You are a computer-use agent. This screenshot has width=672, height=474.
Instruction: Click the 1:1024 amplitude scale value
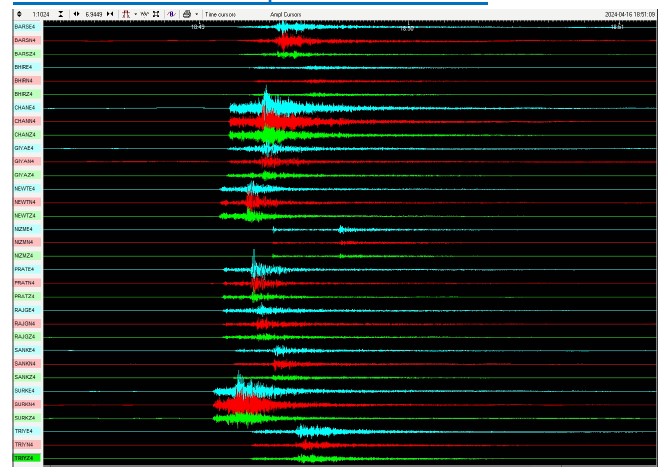coord(41,15)
